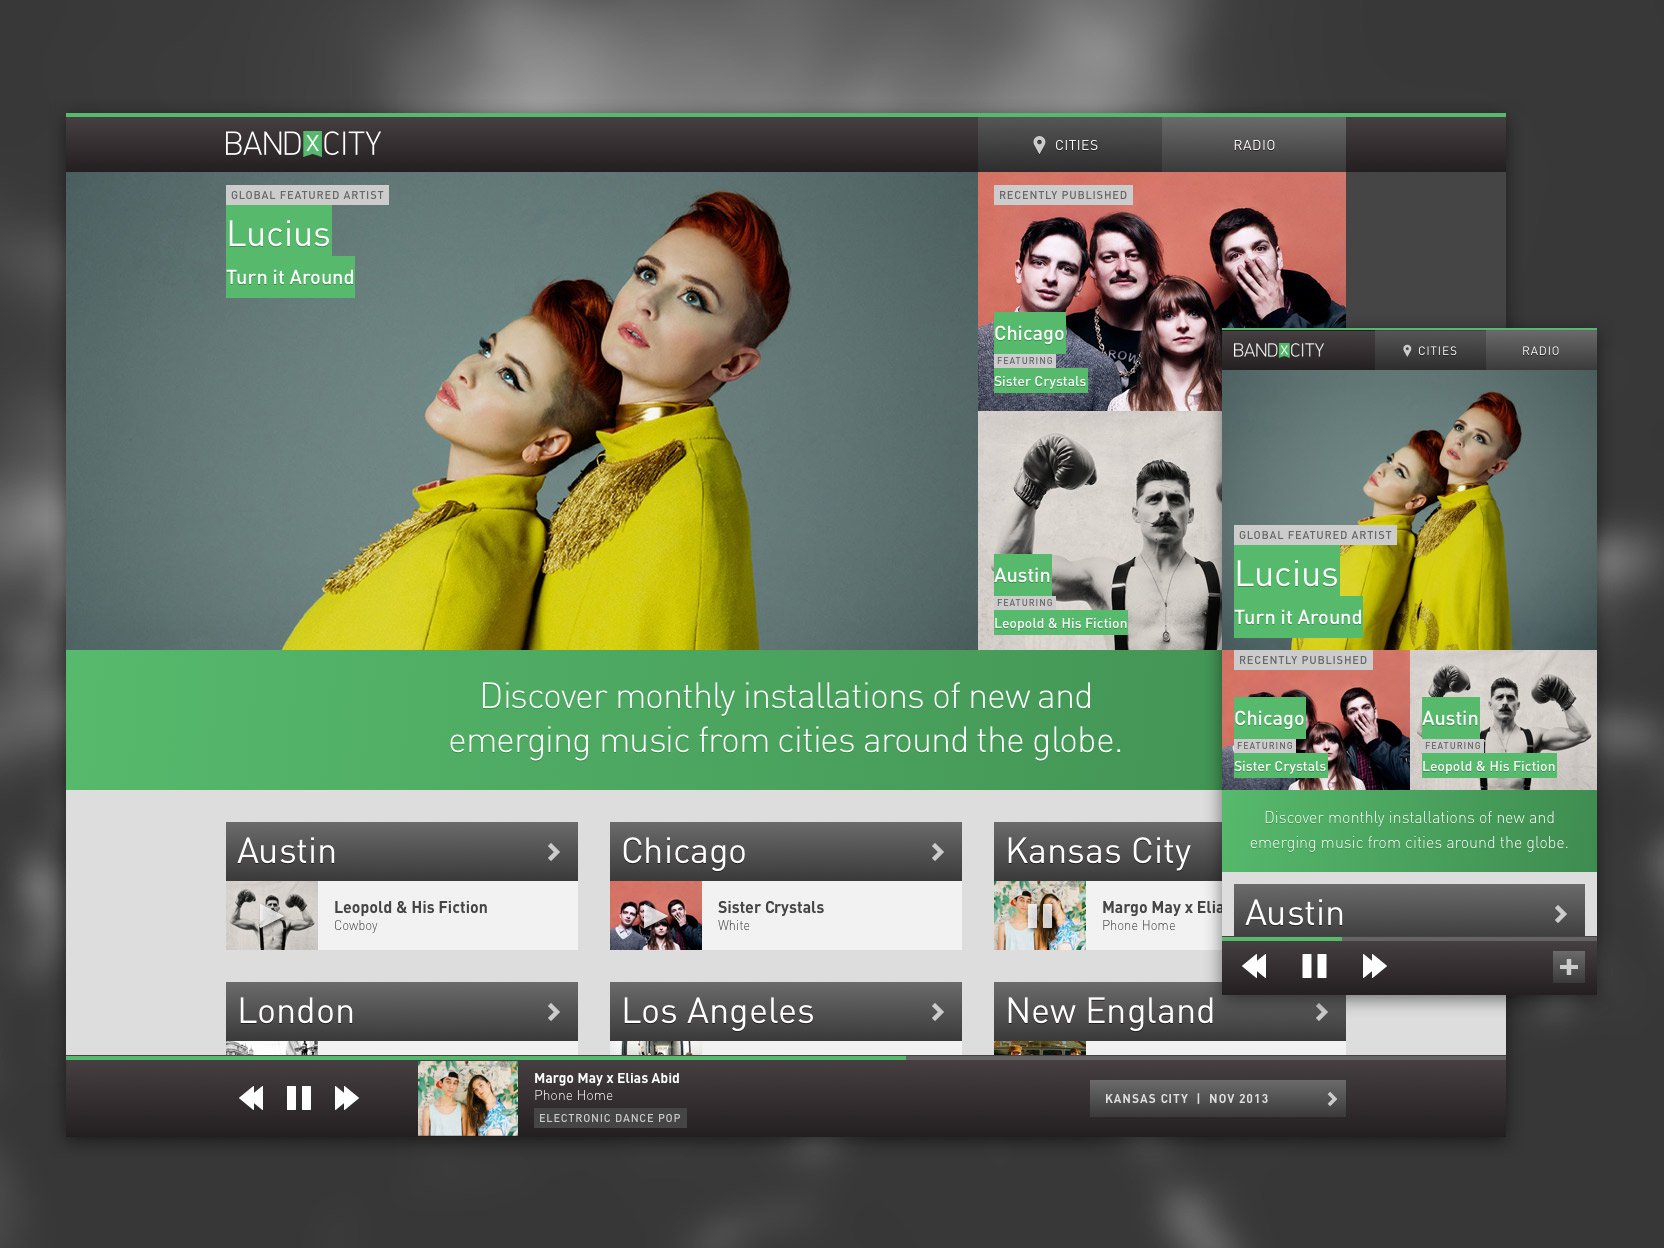Open the Austin recently published tile
This screenshot has height=1248, width=1664.
coord(1100,531)
